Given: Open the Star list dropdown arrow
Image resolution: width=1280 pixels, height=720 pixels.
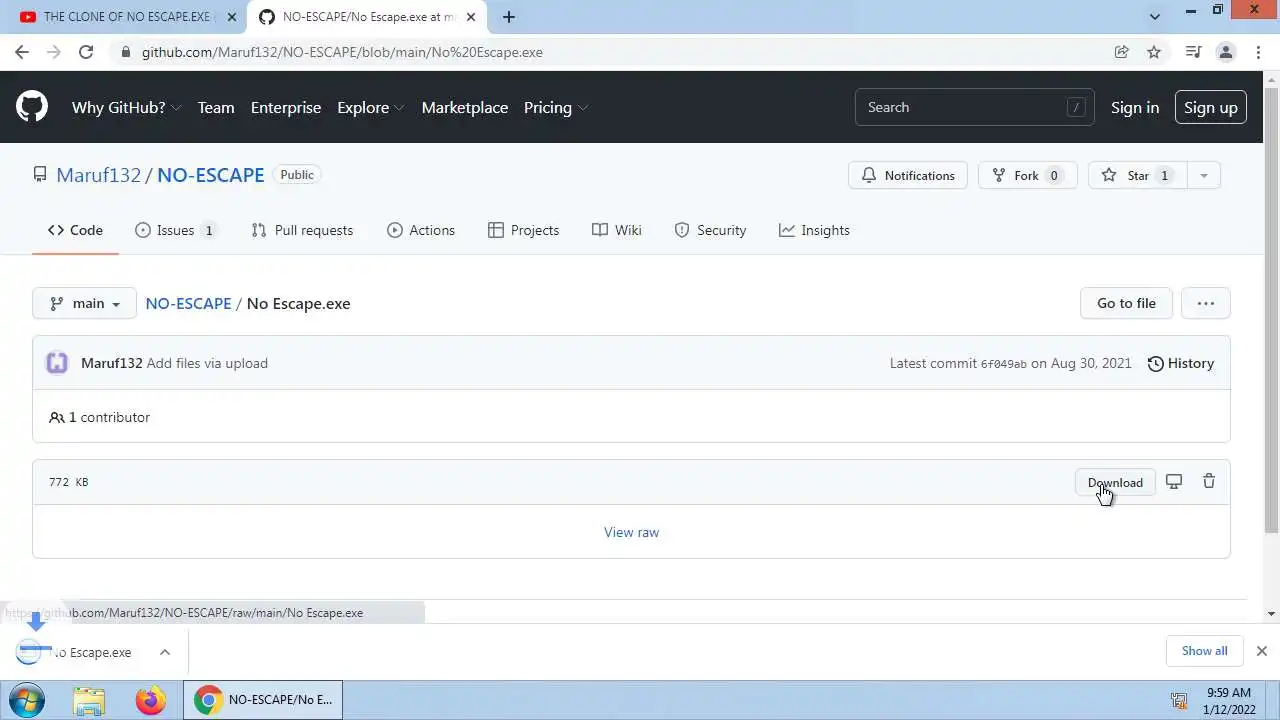Looking at the screenshot, I should pos(1204,175).
